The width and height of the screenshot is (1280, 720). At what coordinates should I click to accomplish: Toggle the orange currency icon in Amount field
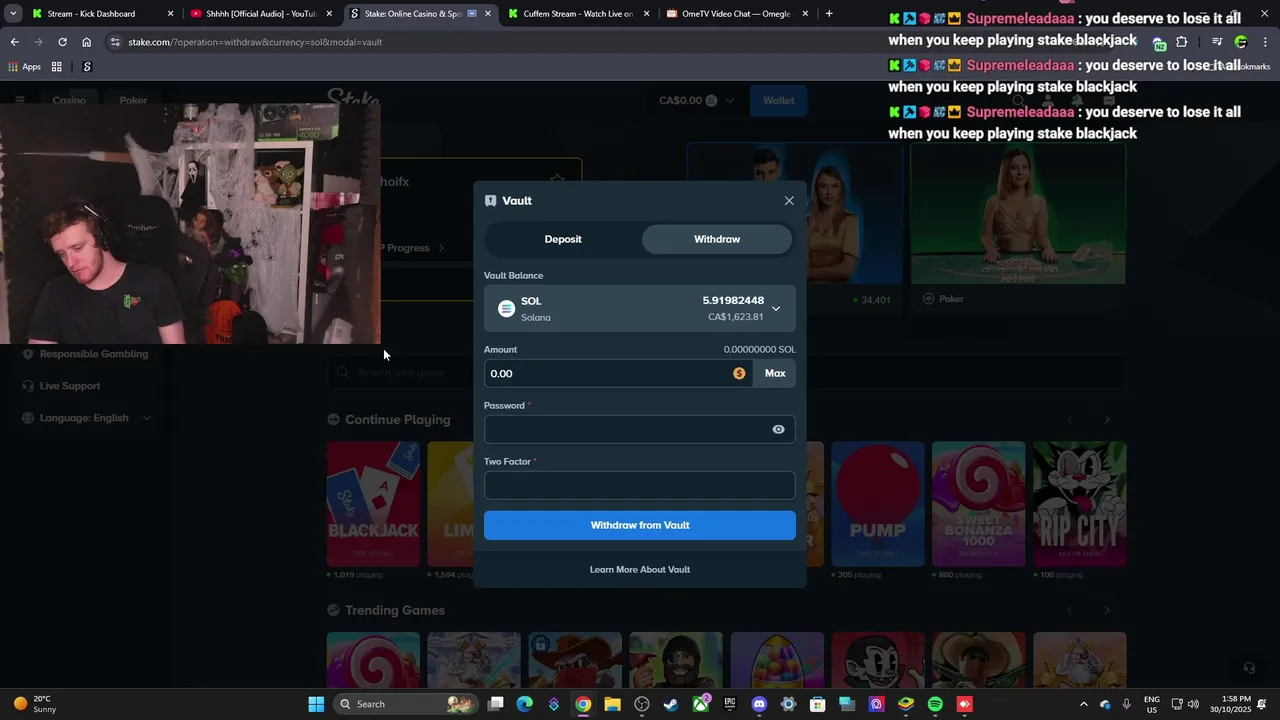point(739,373)
